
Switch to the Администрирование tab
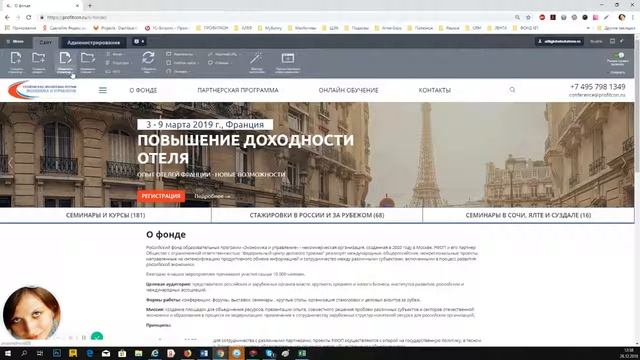(93, 42)
